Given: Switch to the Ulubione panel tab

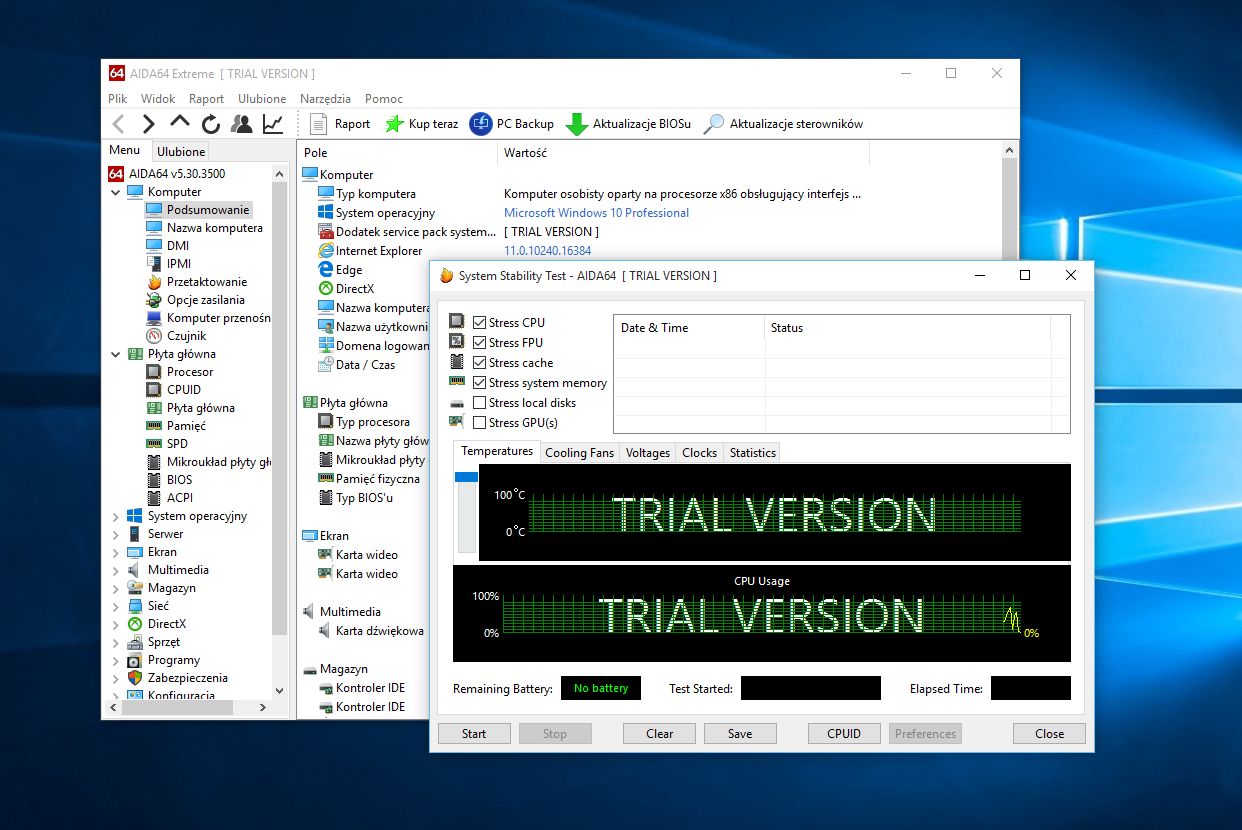Looking at the screenshot, I should [x=181, y=152].
